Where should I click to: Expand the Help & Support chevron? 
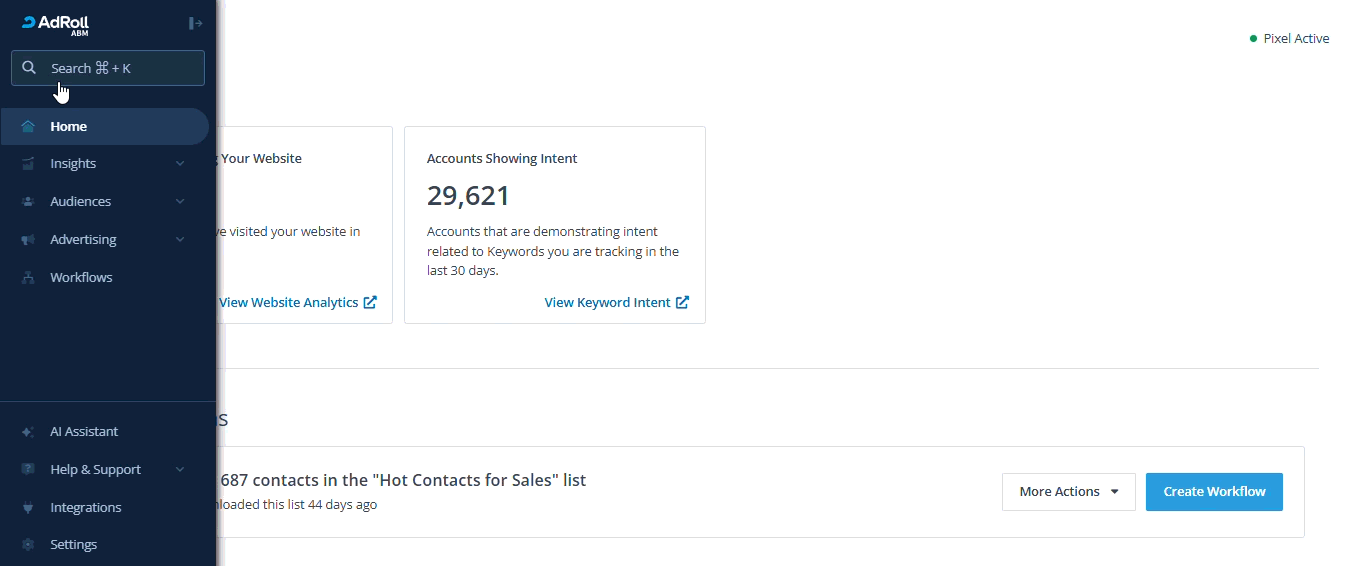tap(180, 470)
